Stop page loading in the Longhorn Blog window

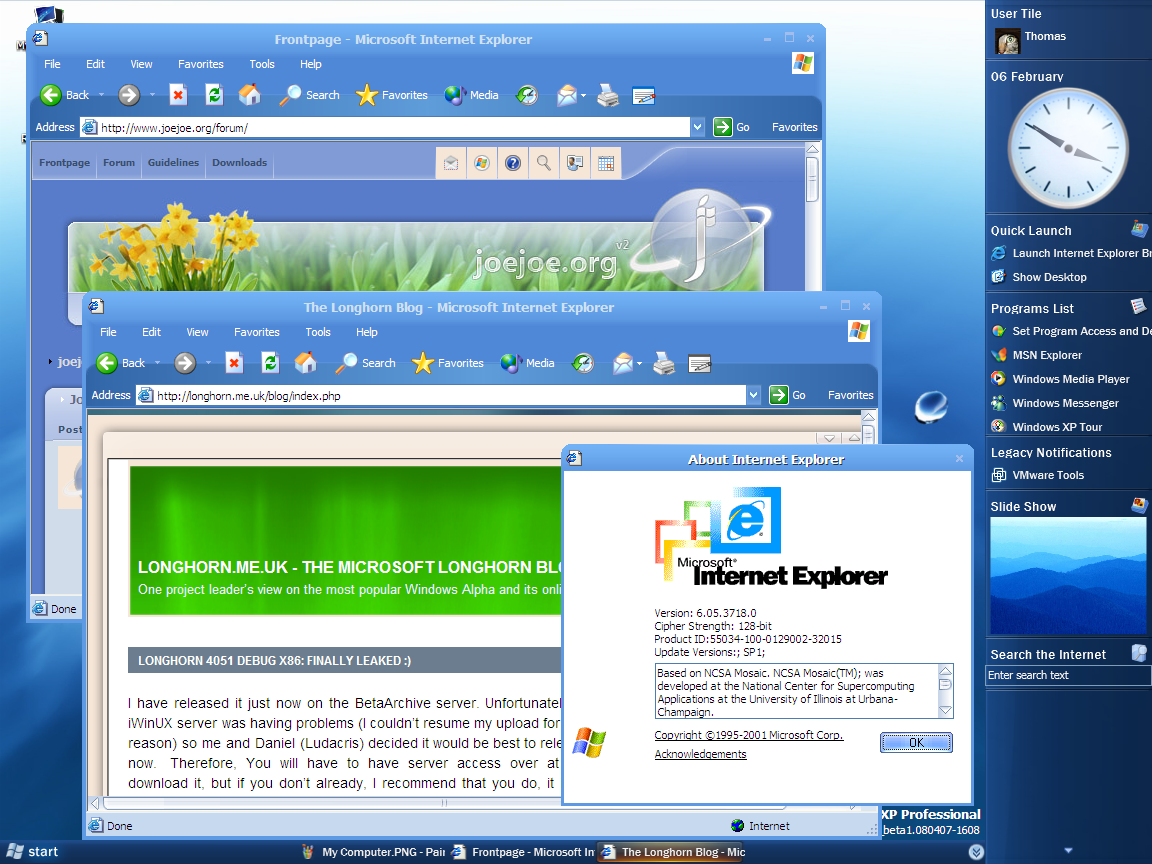coord(234,363)
